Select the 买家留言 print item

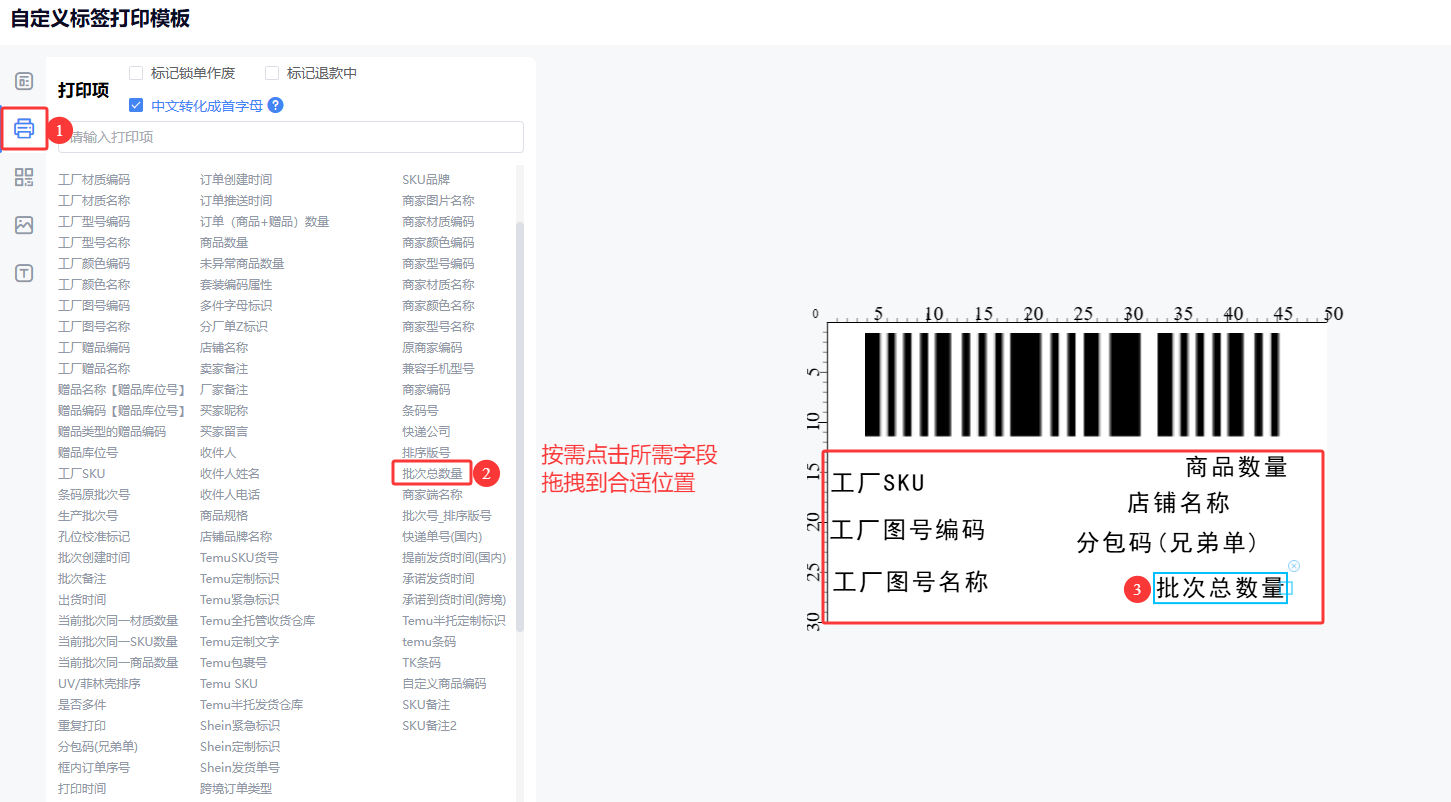coord(224,432)
